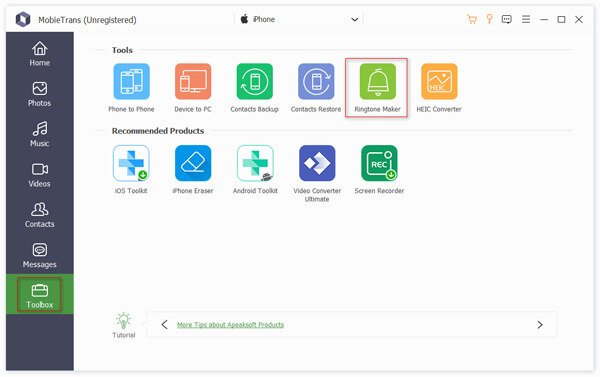Go to the Home section
This screenshot has width=600, height=377.
click(x=40, y=54)
